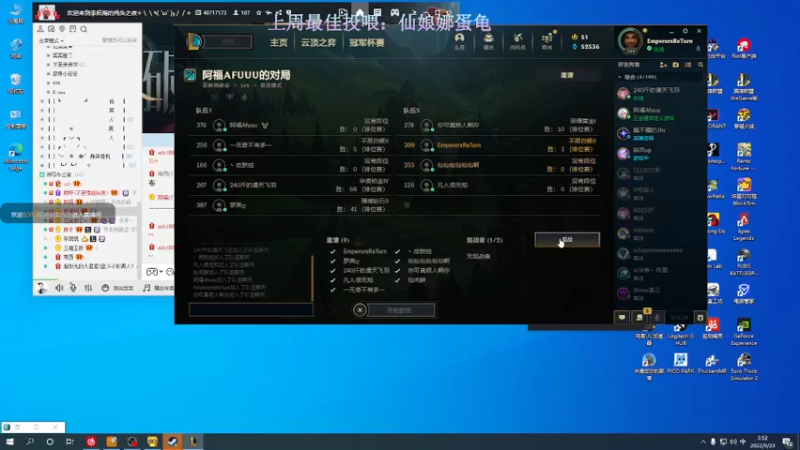Viewport: 800px width, 450px height.
Task: Open the 主席模式 dropdown in the voice app
Action: tap(51, 40)
